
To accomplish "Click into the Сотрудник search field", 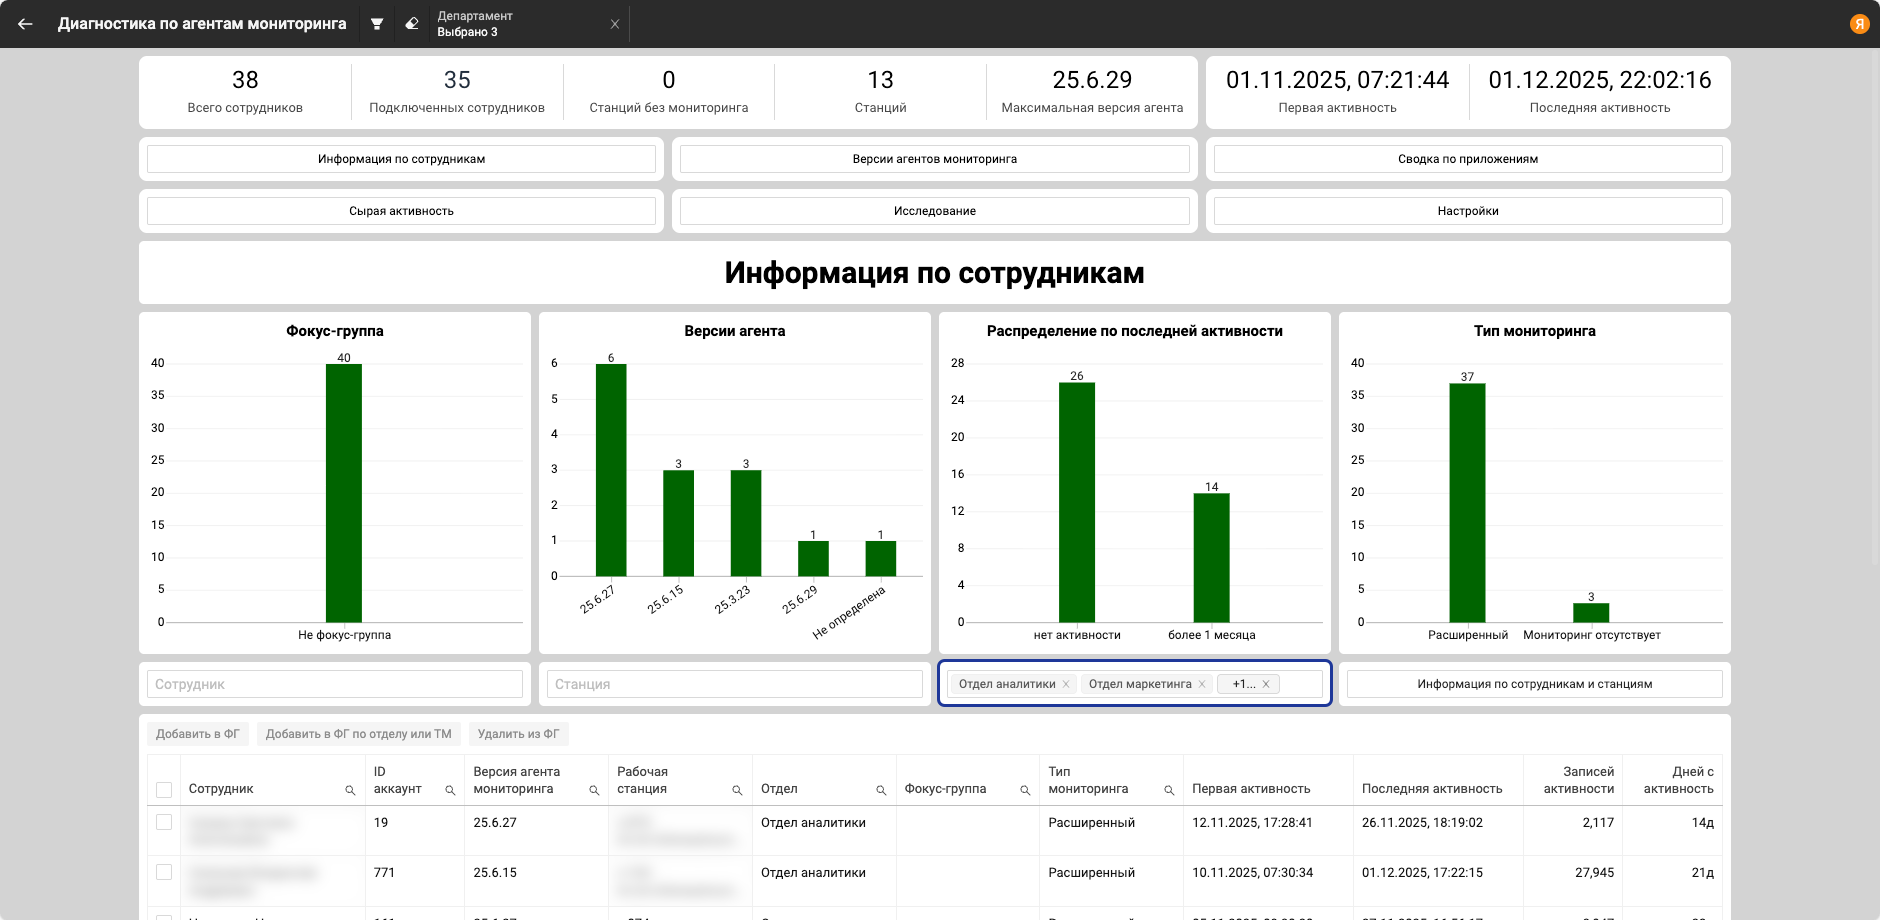I will [335, 684].
